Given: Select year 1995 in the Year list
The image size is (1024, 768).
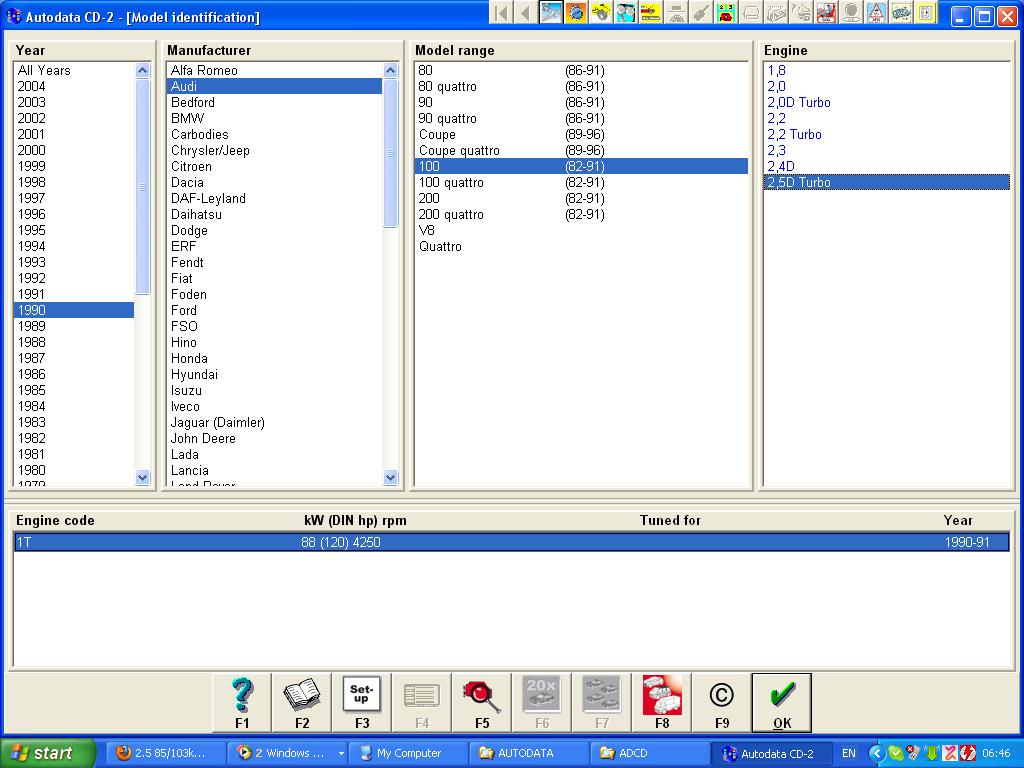Looking at the screenshot, I should click(x=74, y=231).
